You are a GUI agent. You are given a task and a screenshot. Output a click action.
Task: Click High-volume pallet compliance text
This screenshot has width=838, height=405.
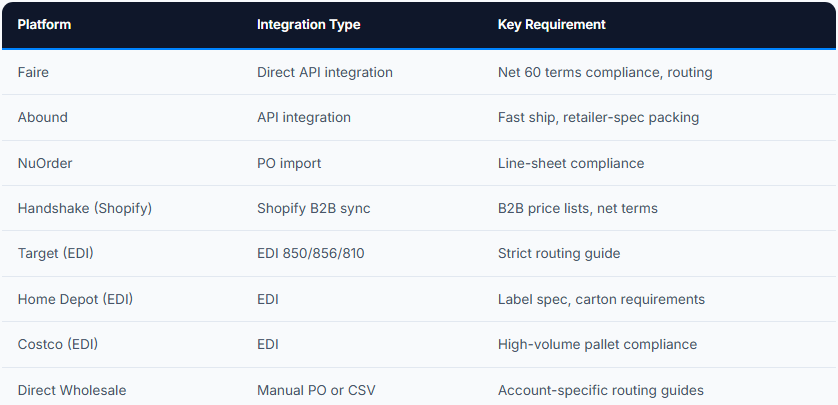pos(598,344)
